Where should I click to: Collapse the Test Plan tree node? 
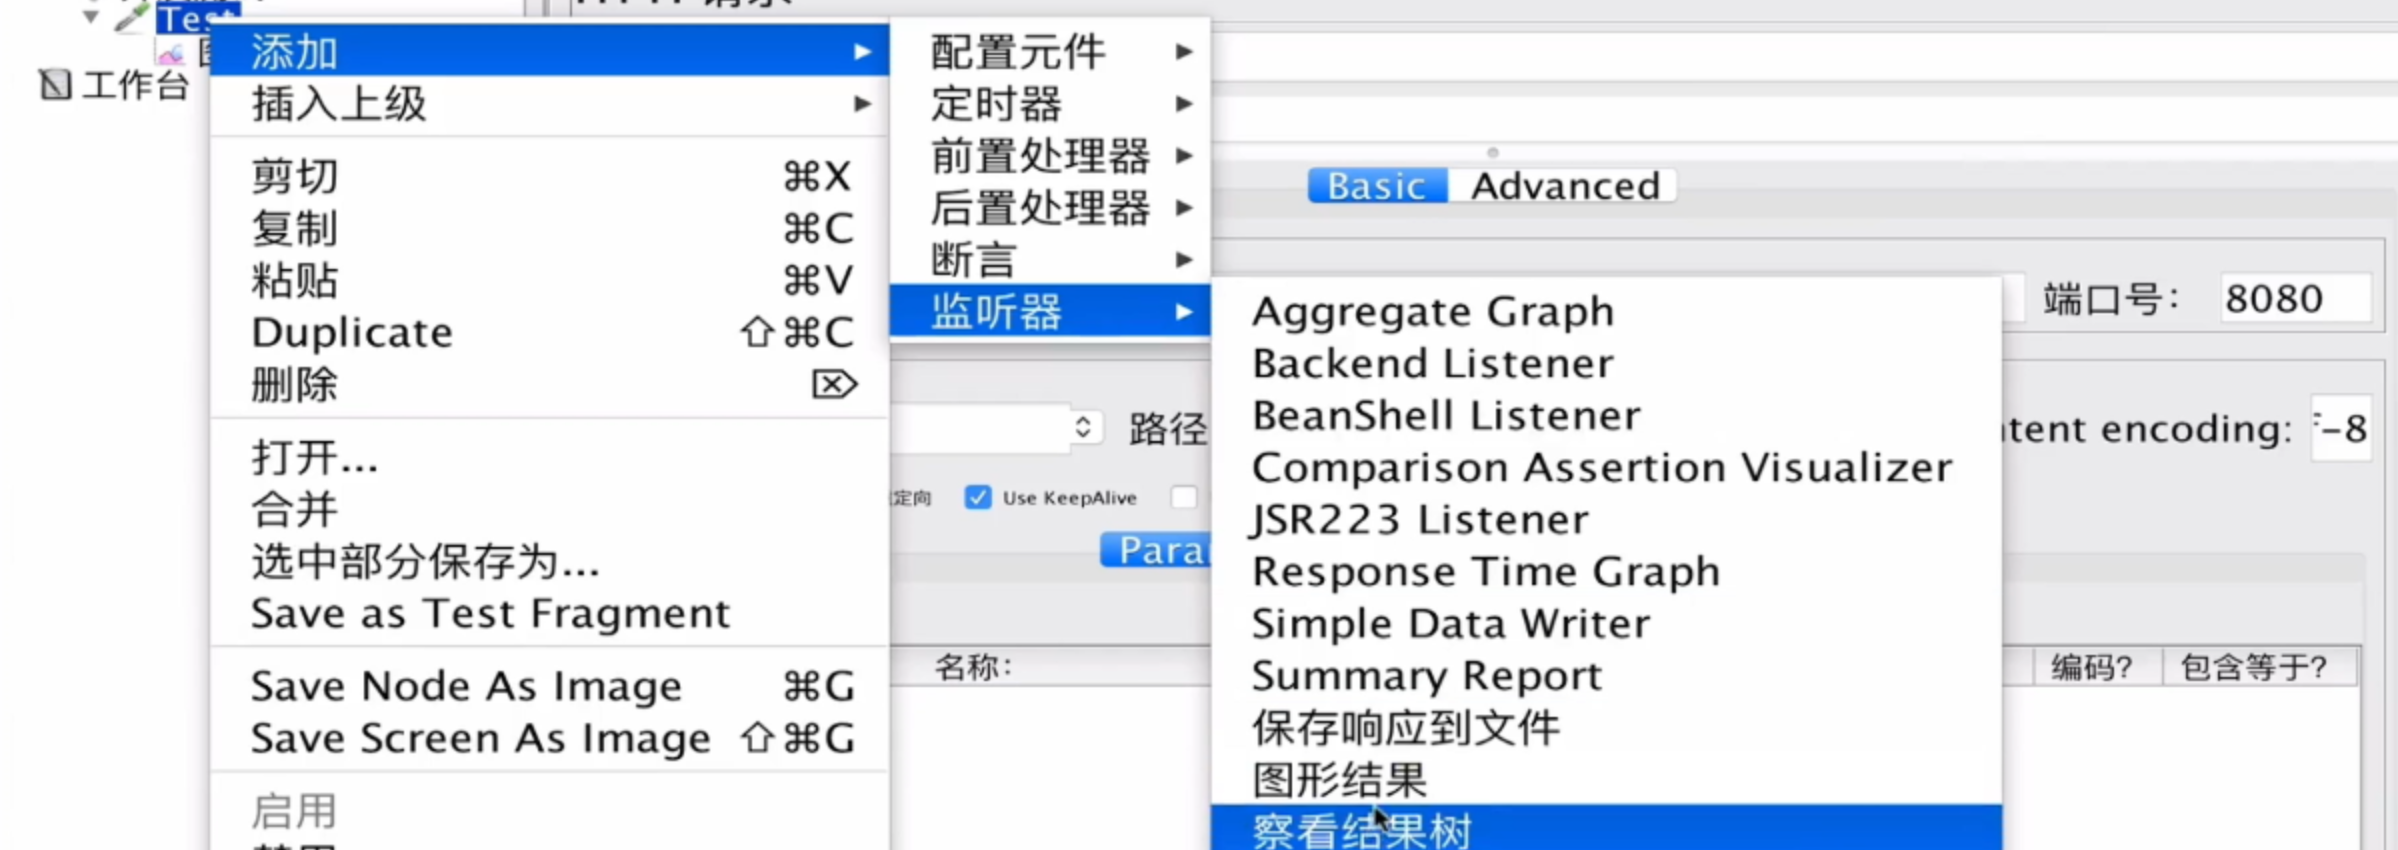coord(91,17)
